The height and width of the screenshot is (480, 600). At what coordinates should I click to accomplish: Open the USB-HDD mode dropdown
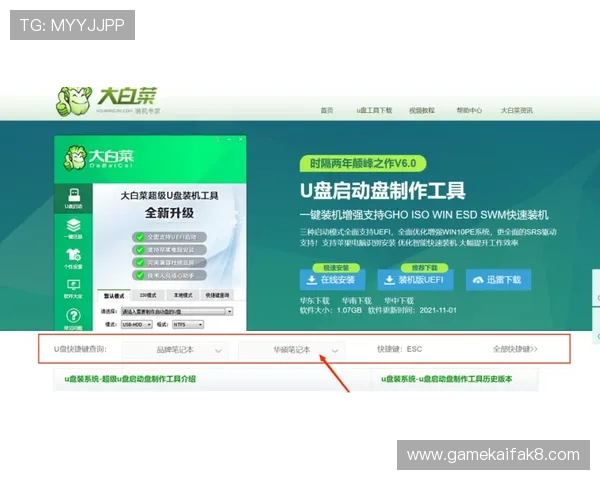click(x=137, y=325)
